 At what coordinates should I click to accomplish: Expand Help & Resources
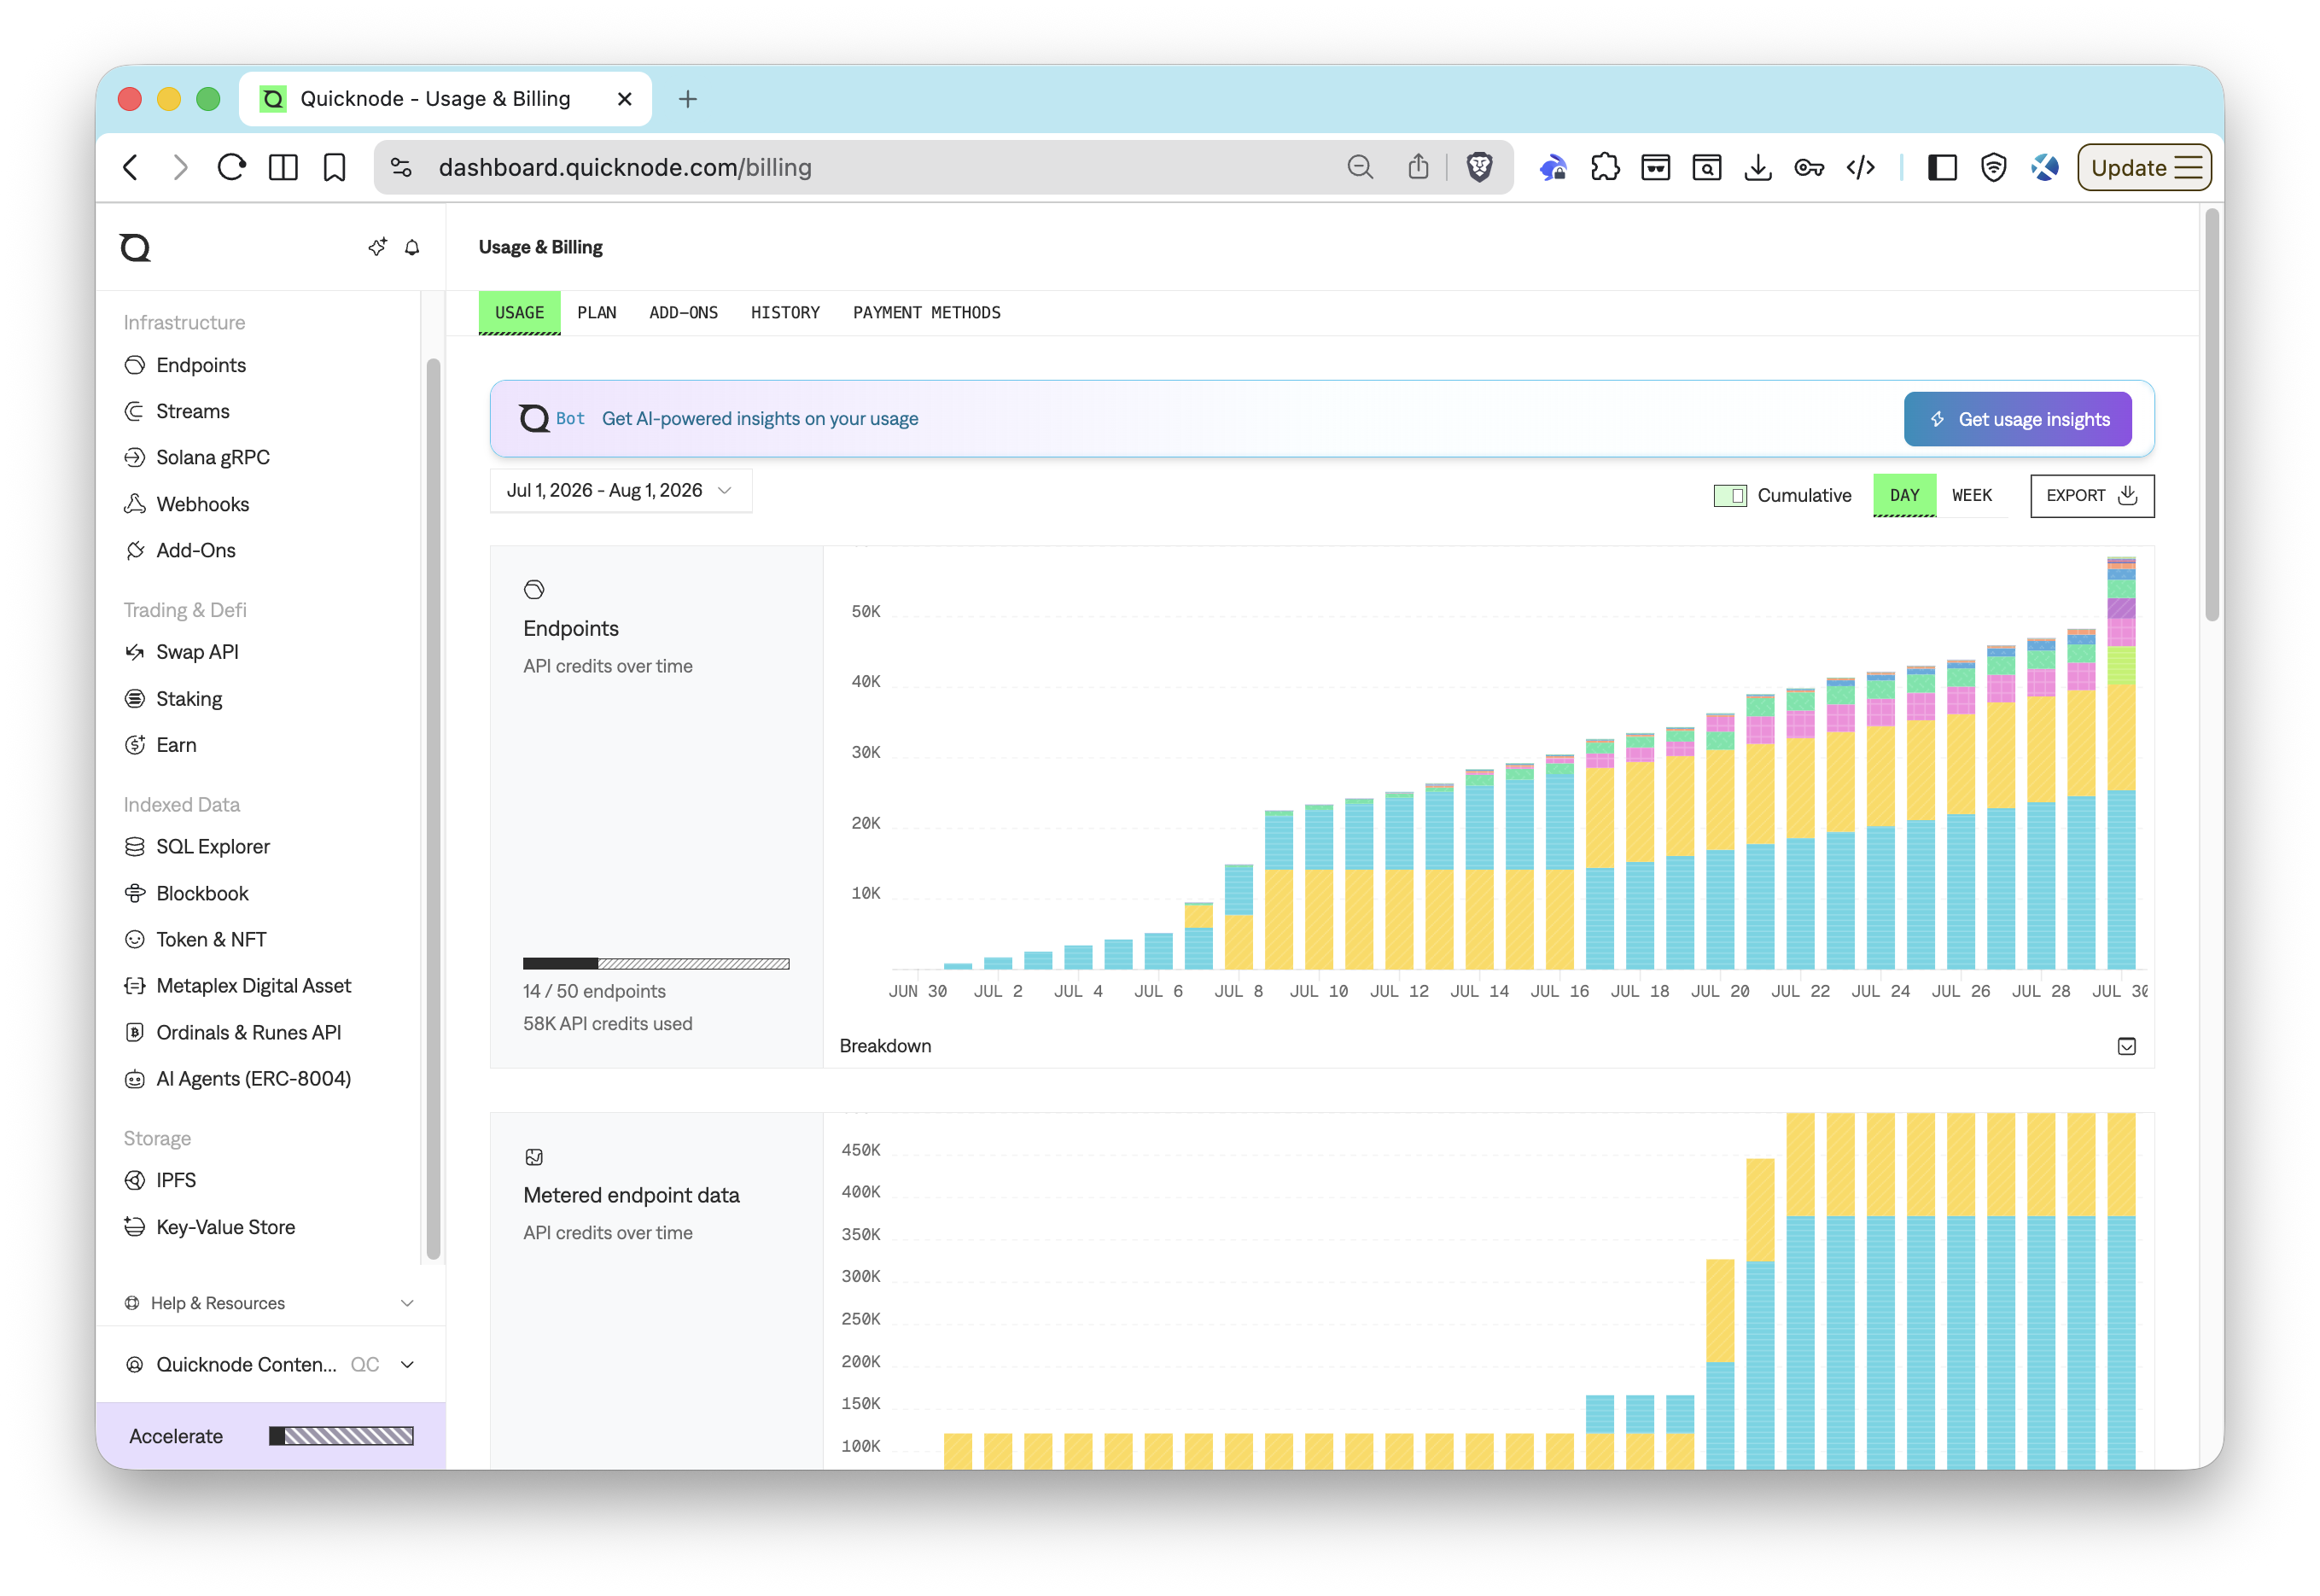coord(269,1303)
